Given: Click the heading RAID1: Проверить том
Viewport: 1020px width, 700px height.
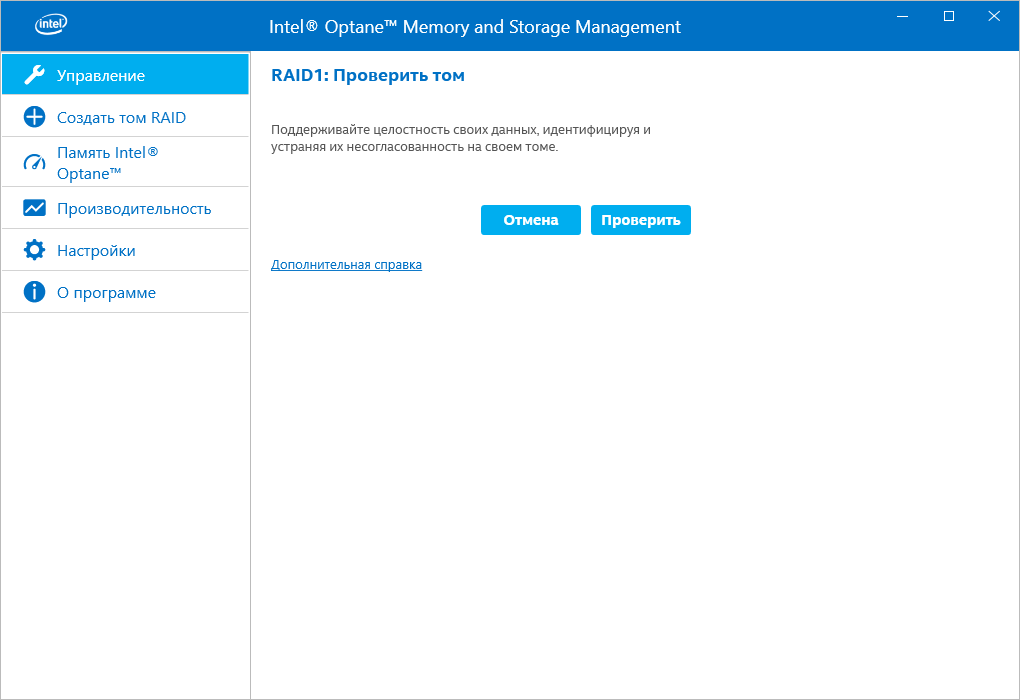Looking at the screenshot, I should pos(368,75).
